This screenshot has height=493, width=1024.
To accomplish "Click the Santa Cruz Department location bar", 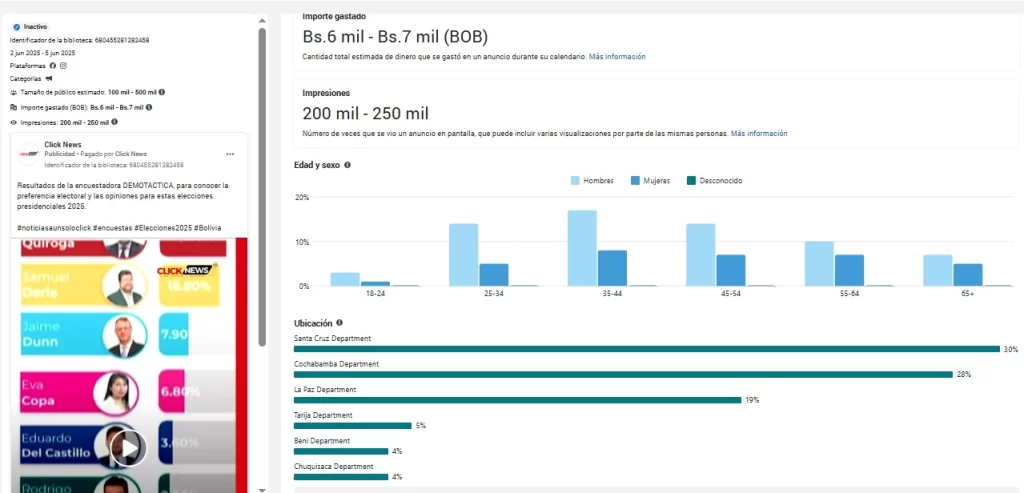I will (x=647, y=349).
